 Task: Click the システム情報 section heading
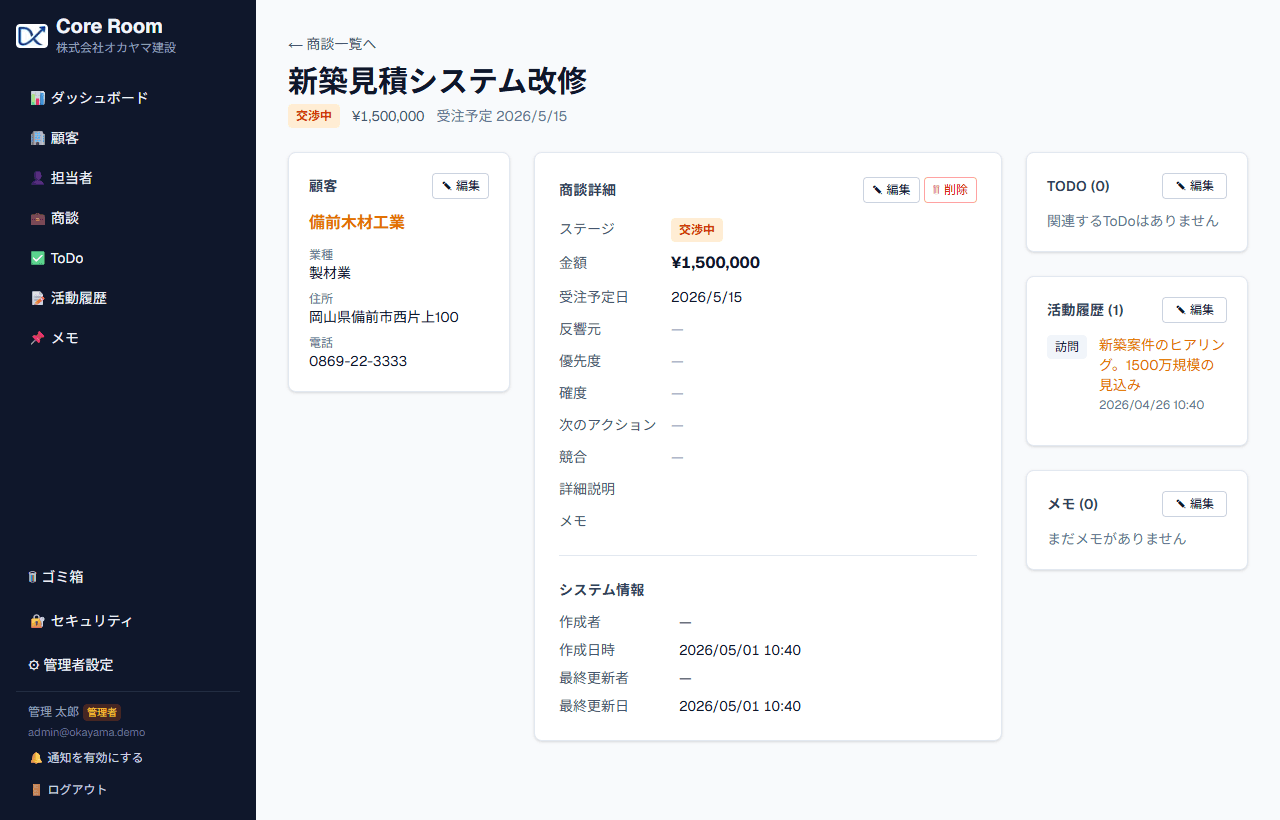[x=602, y=590]
